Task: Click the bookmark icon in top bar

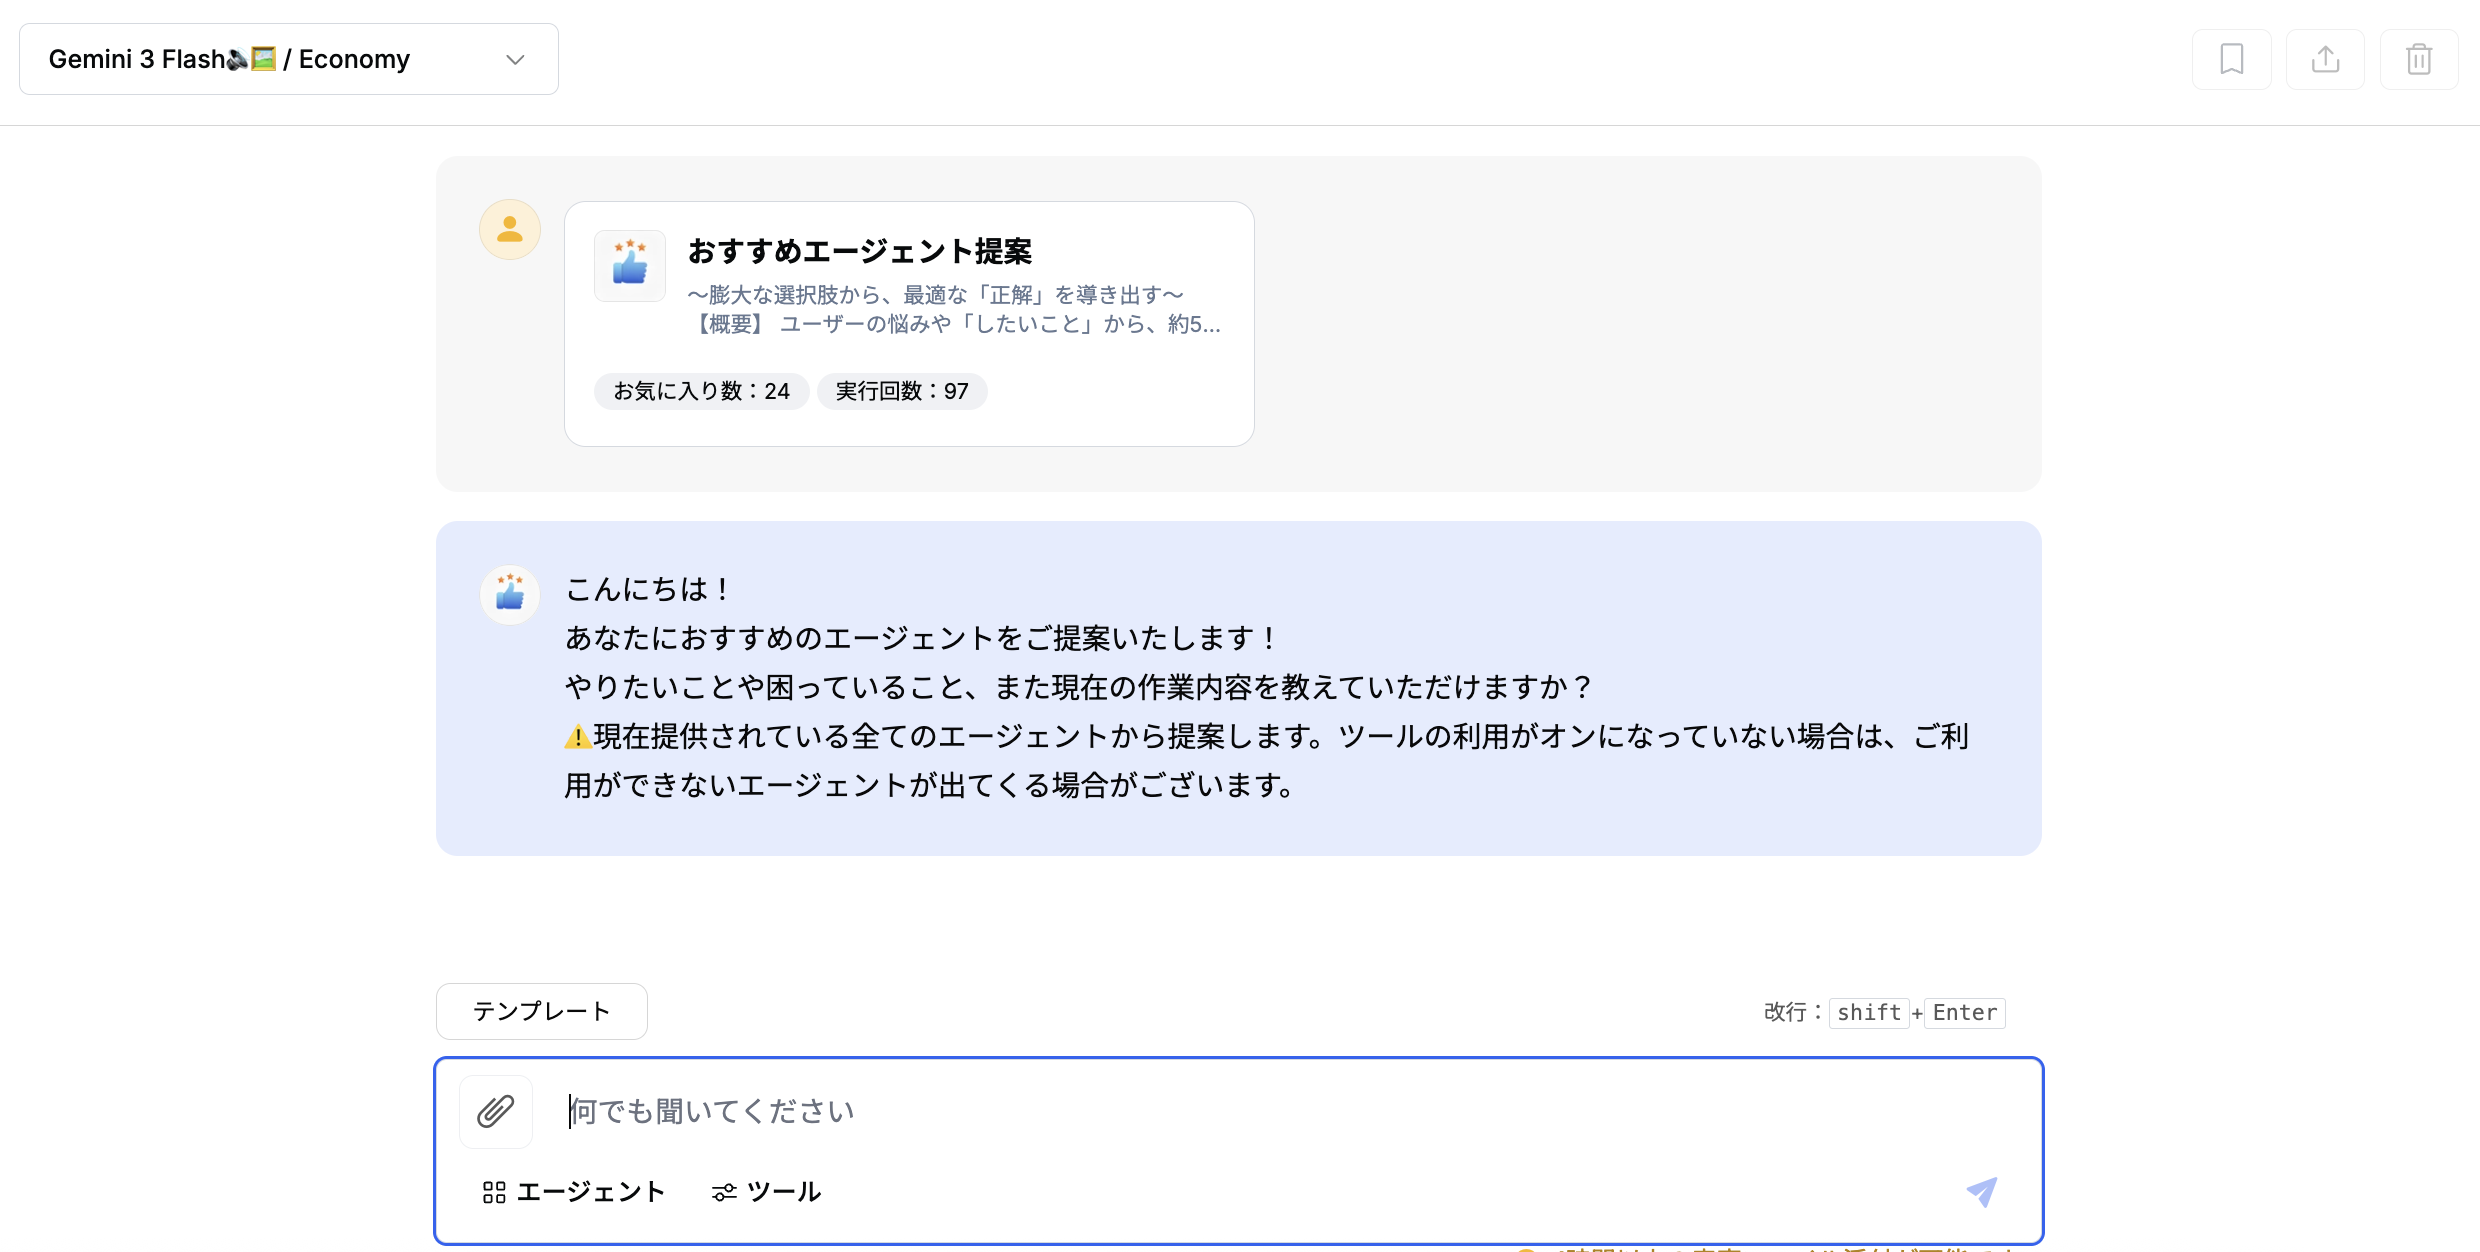Action: 2231,60
